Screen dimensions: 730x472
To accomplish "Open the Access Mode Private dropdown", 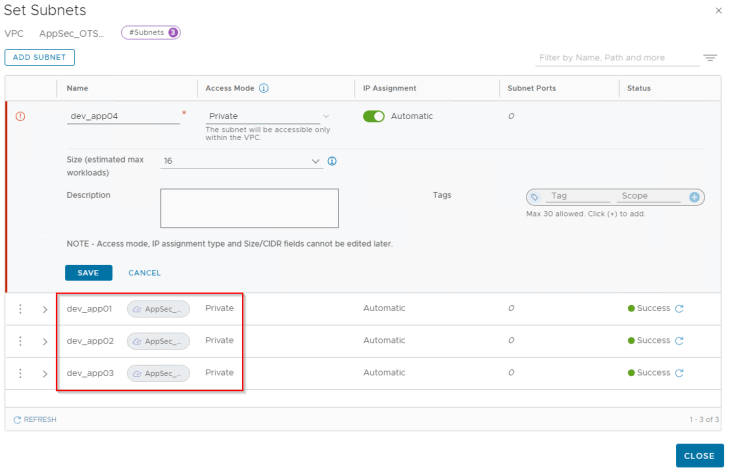I will [x=268, y=116].
